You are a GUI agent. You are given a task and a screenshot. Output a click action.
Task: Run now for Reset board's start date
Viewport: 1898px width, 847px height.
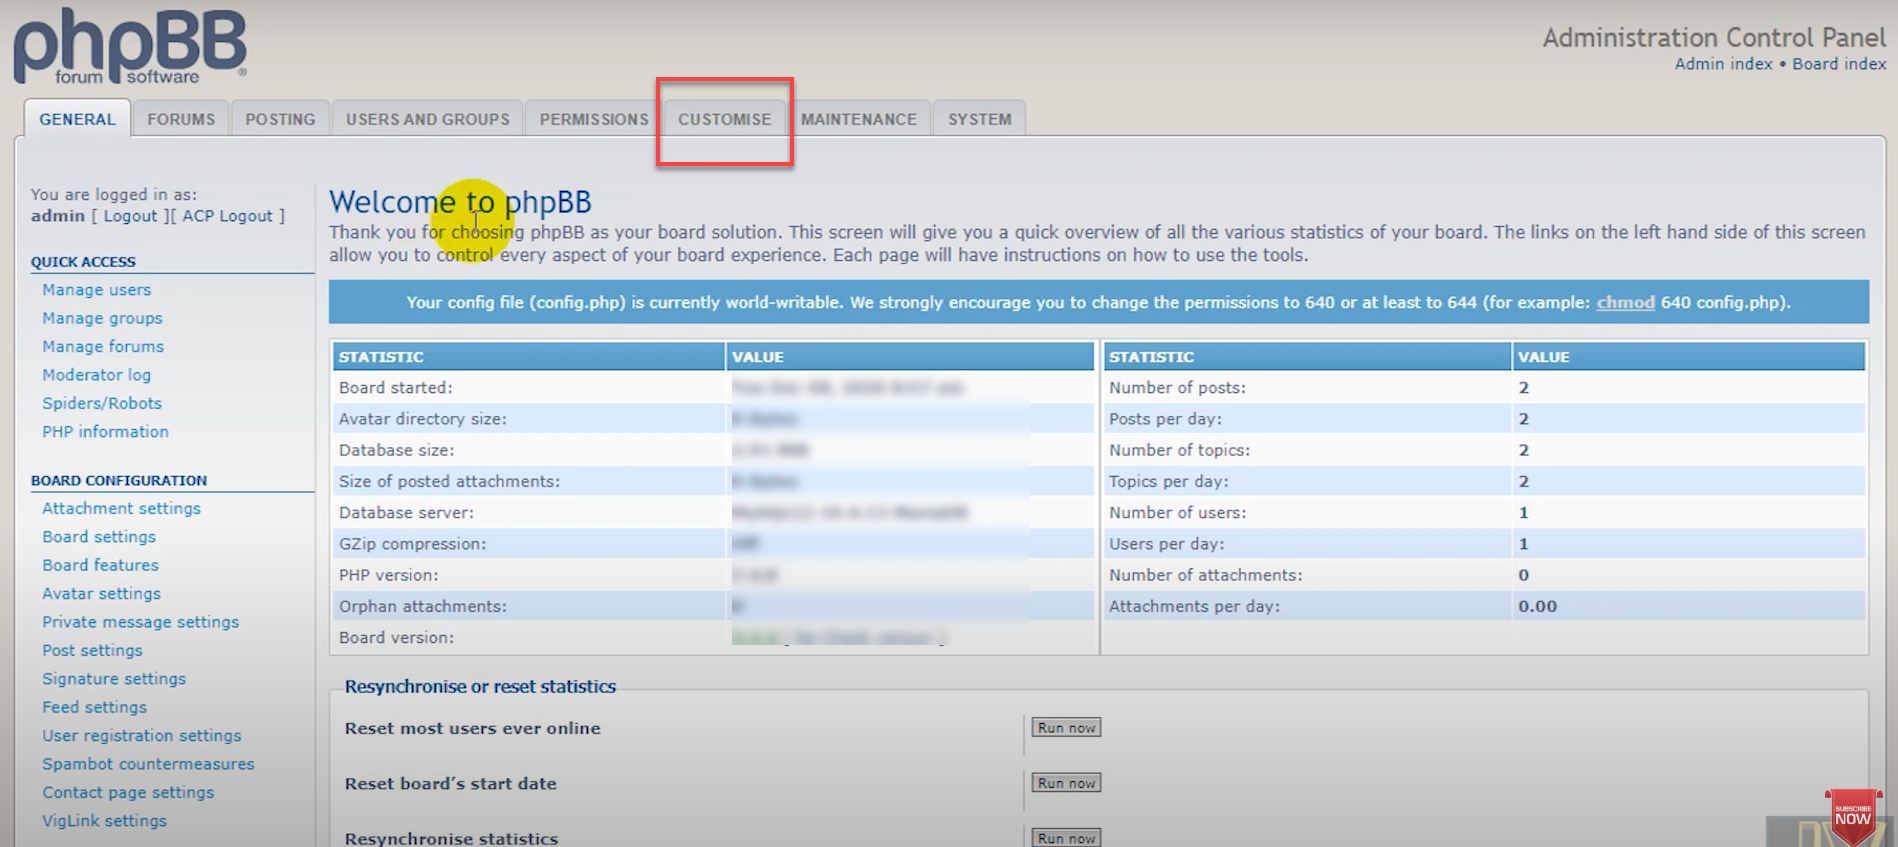pyautogui.click(x=1066, y=783)
